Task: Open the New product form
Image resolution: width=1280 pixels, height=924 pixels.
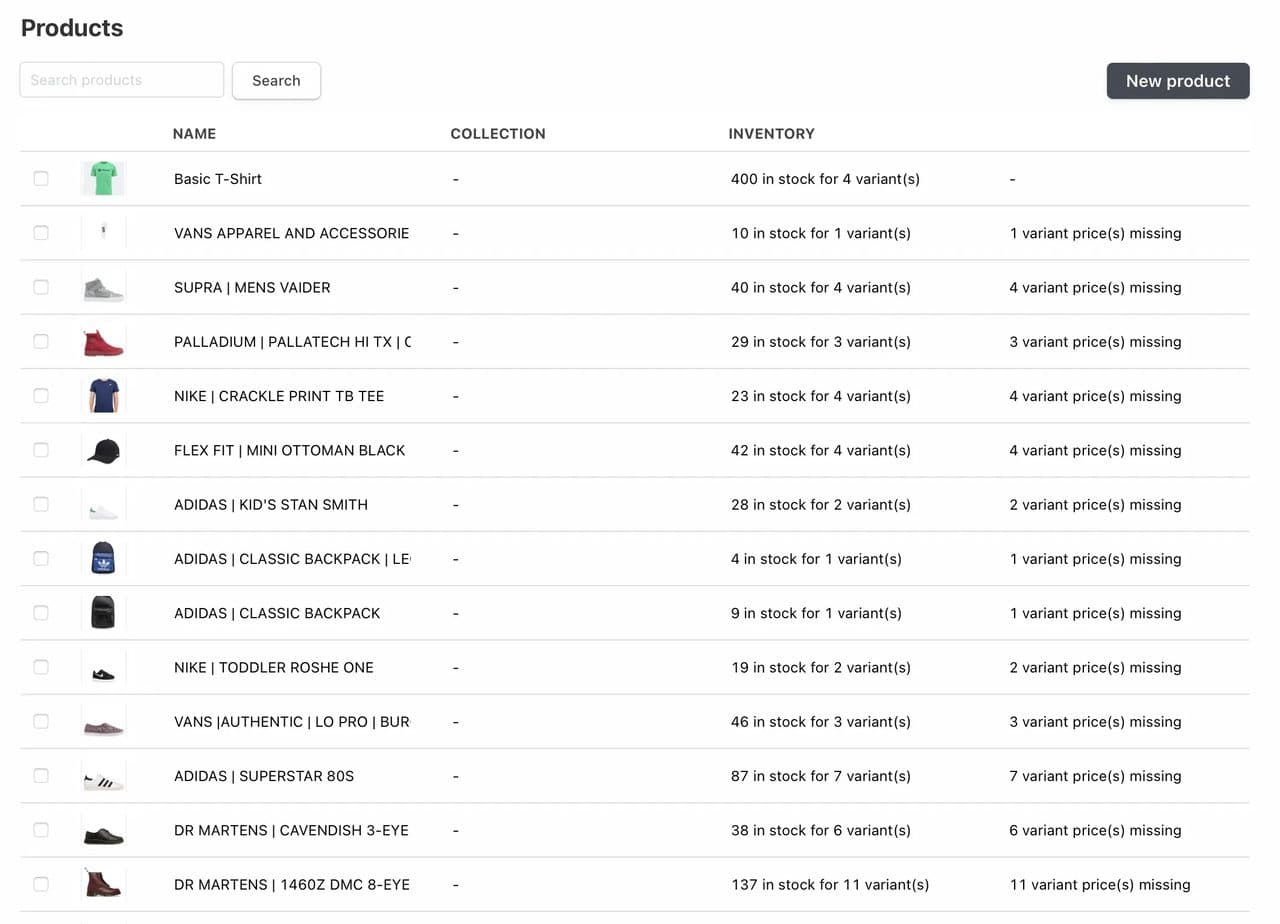Action: [1178, 81]
